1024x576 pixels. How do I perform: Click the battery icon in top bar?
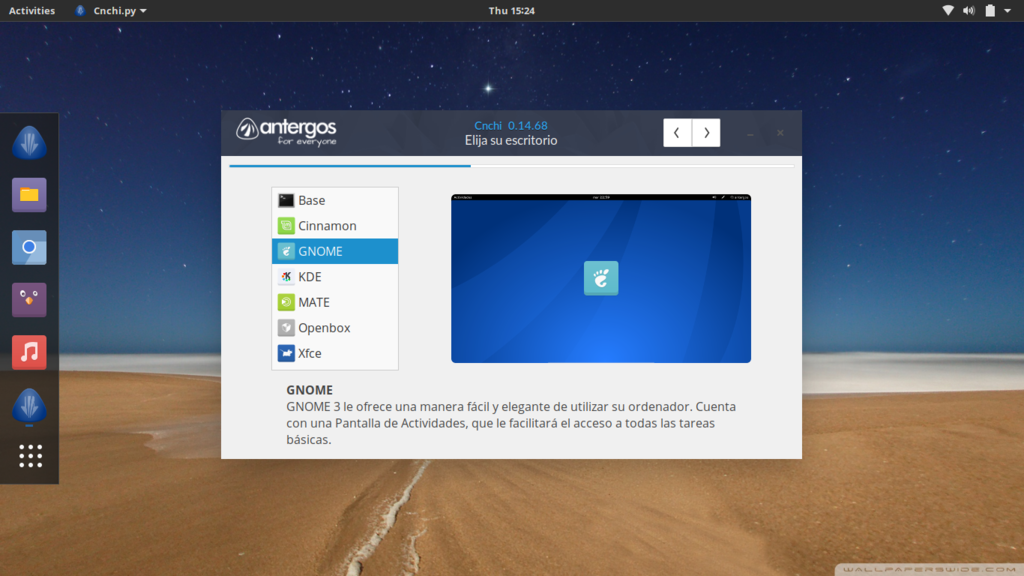(x=990, y=10)
